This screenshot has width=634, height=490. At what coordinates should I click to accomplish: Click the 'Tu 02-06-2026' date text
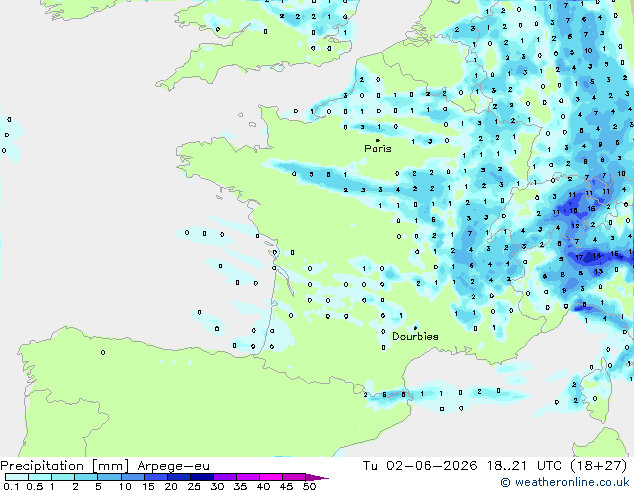(420, 466)
